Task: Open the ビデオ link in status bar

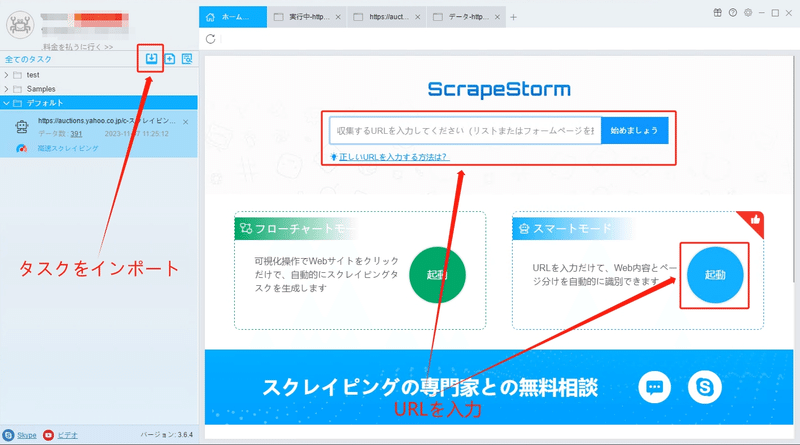Action: click(x=67, y=435)
